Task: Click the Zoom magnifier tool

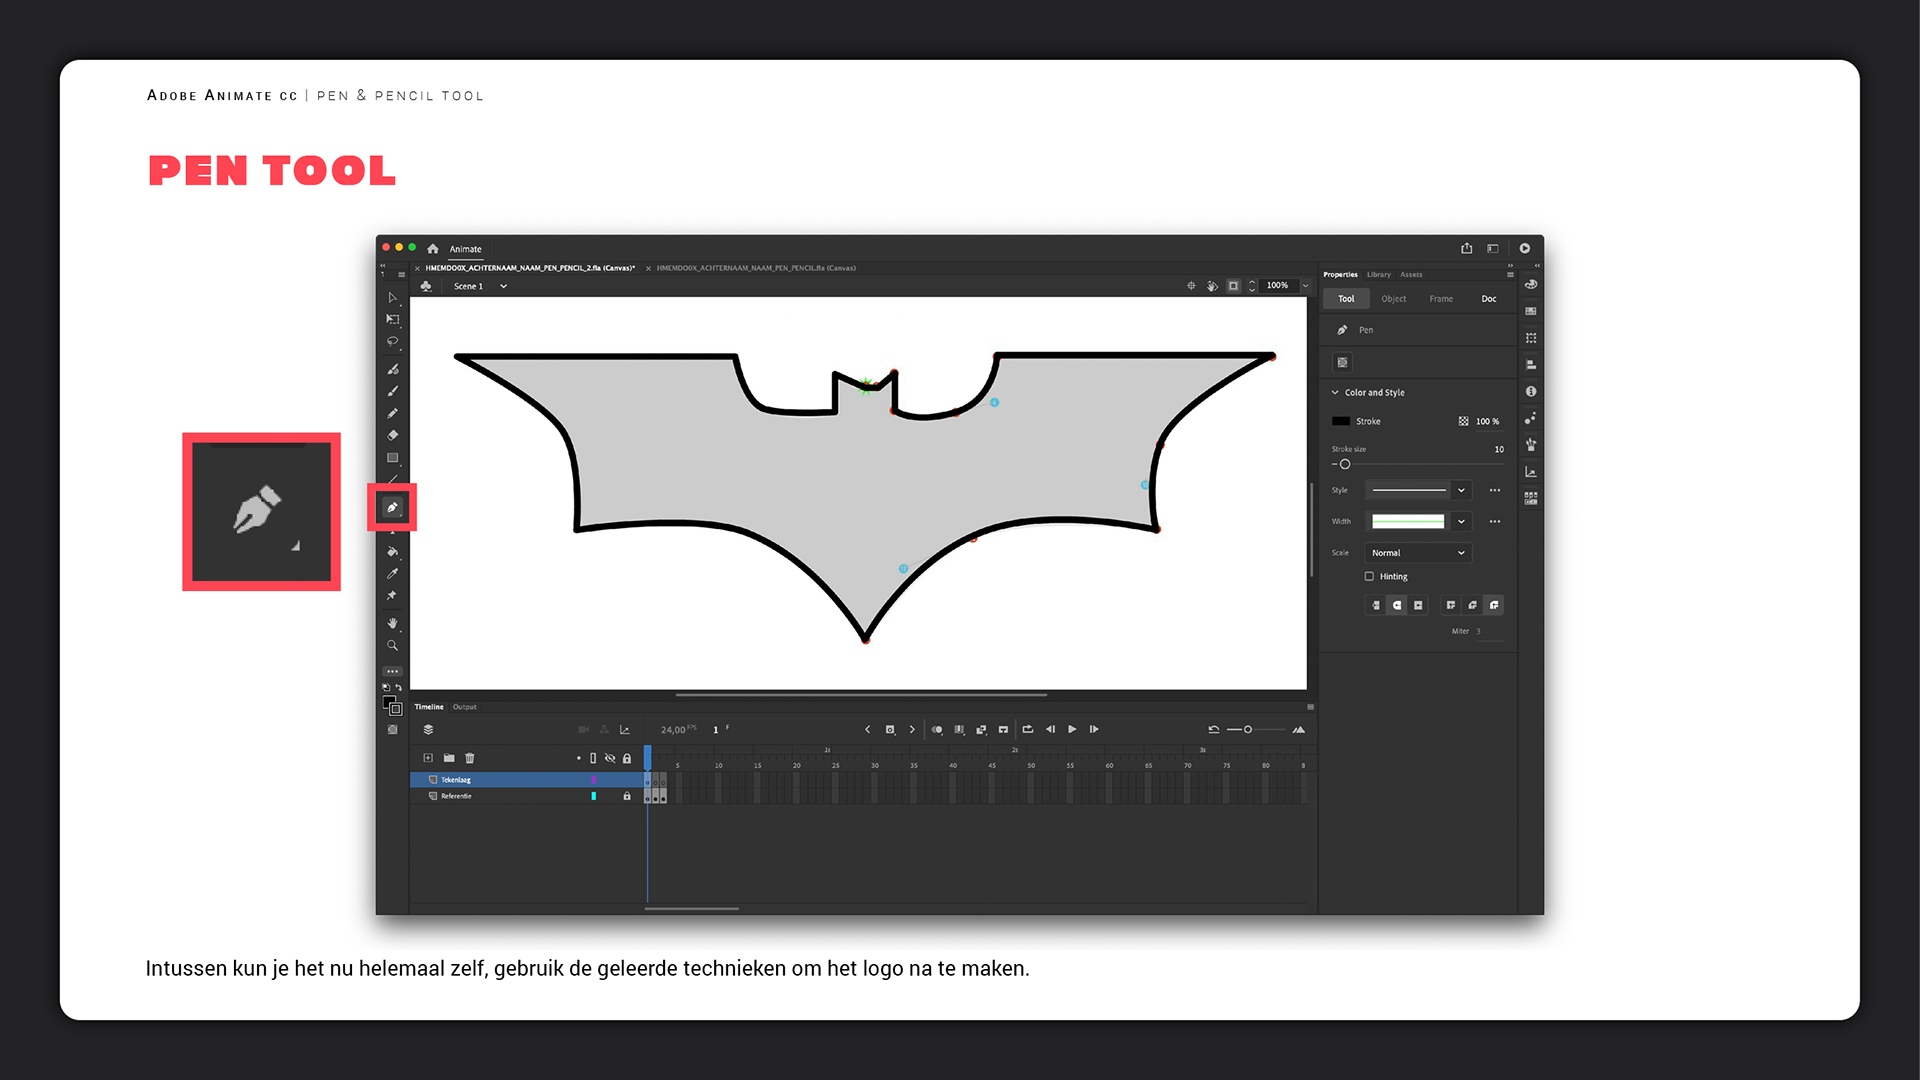Action: [392, 646]
